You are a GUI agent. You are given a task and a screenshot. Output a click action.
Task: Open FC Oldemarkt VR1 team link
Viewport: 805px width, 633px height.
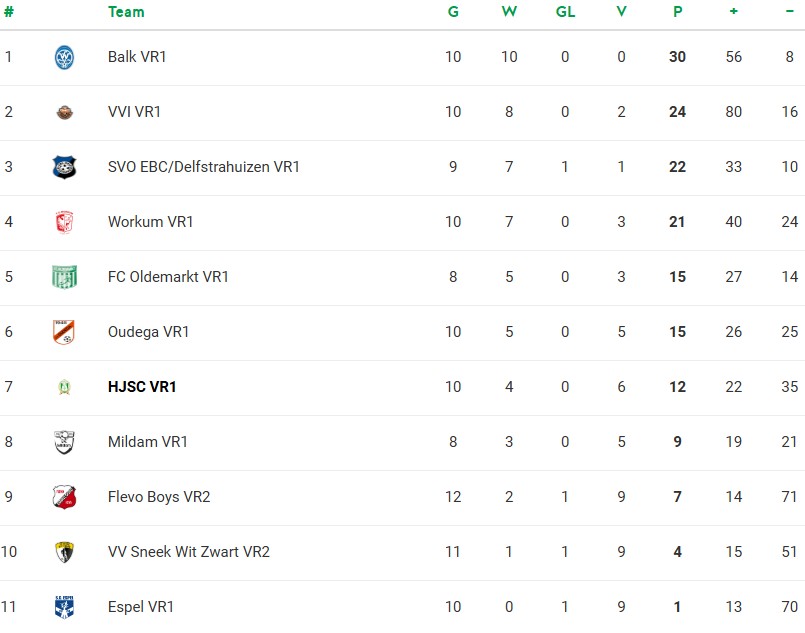point(168,277)
